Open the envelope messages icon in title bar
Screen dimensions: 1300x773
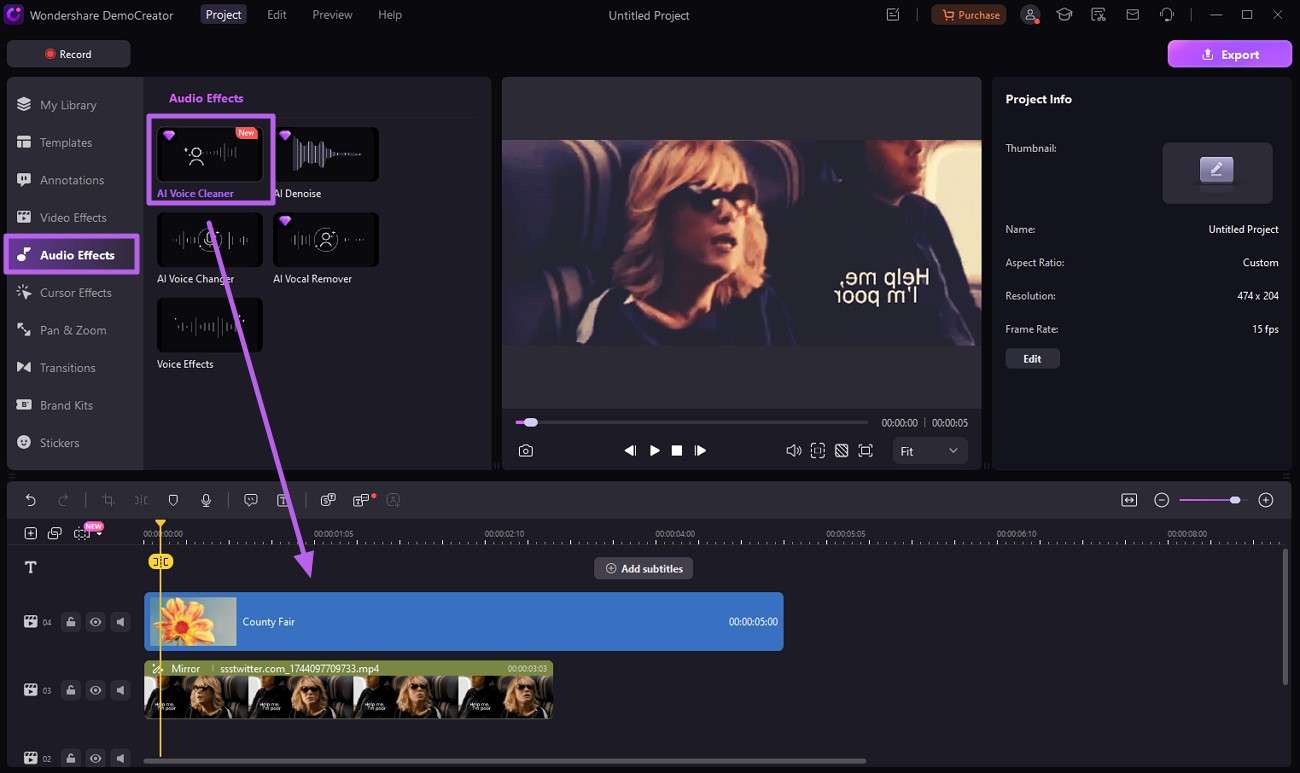(1132, 15)
